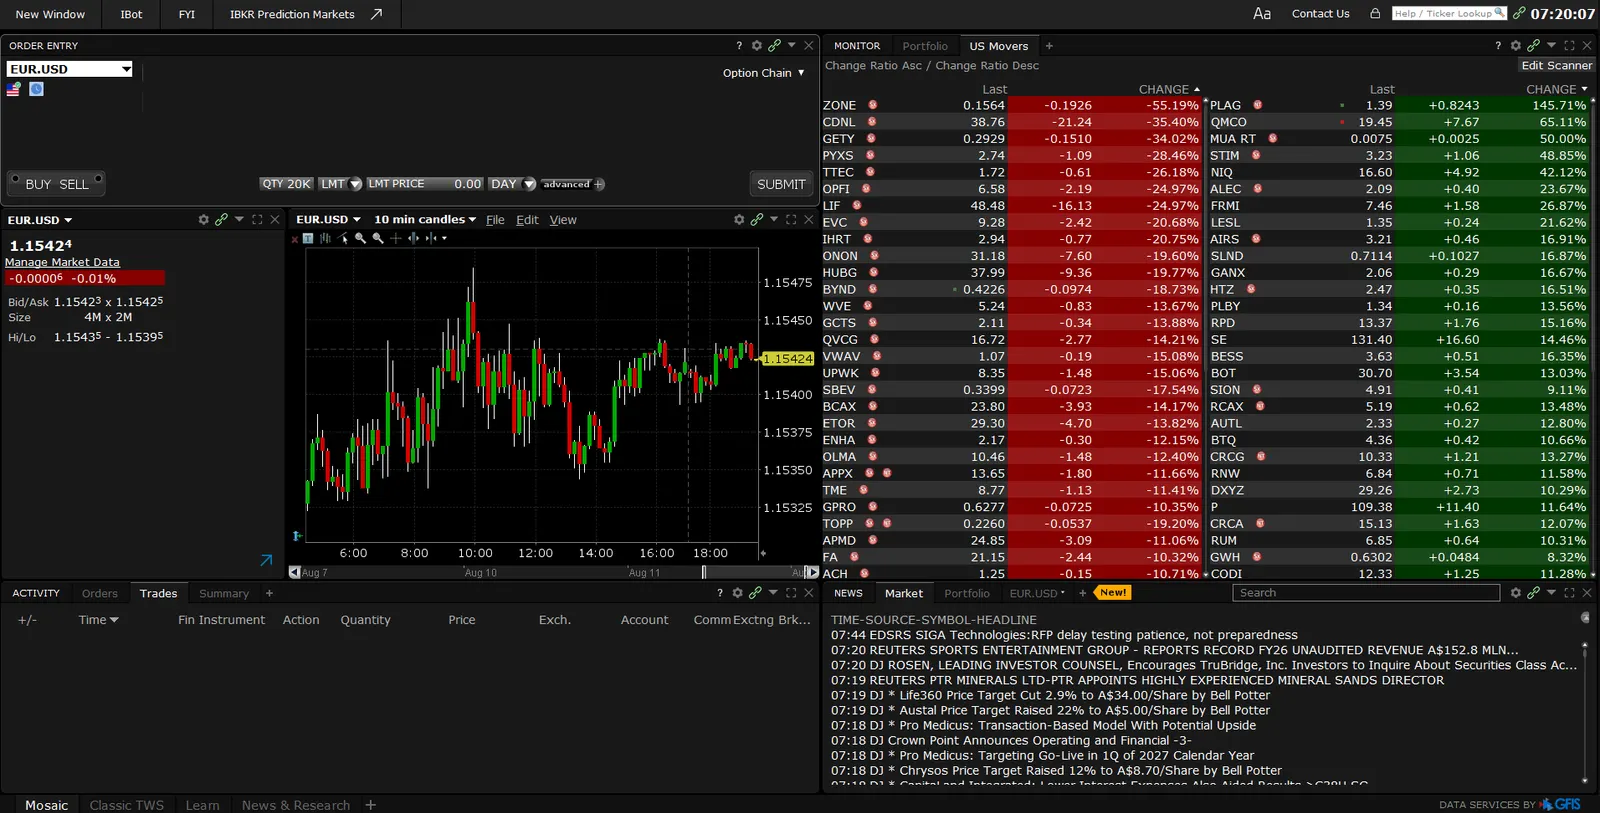Switch to the Orders tab
1600x813 pixels.
coord(100,593)
